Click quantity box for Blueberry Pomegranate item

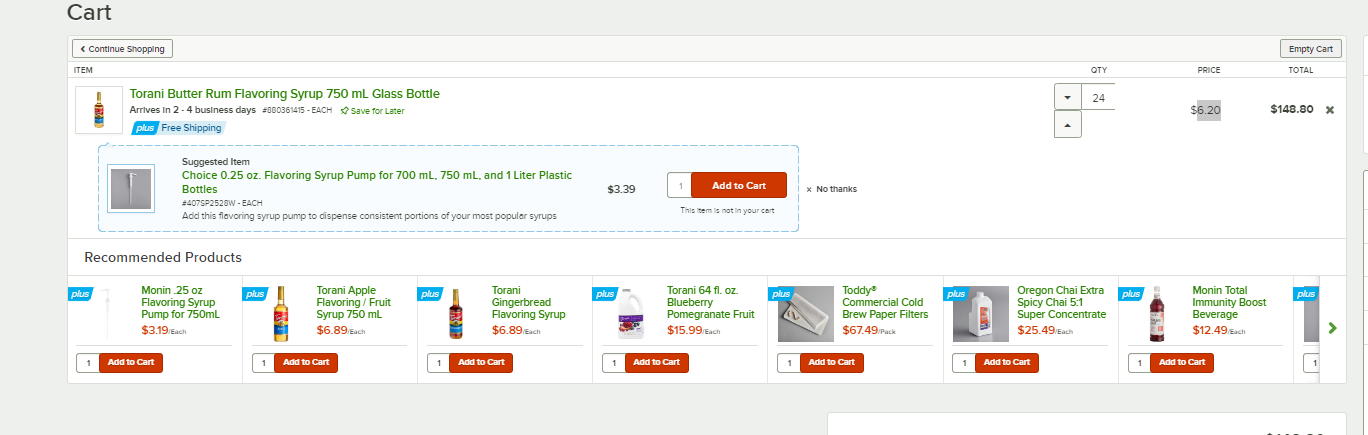[613, 362]
